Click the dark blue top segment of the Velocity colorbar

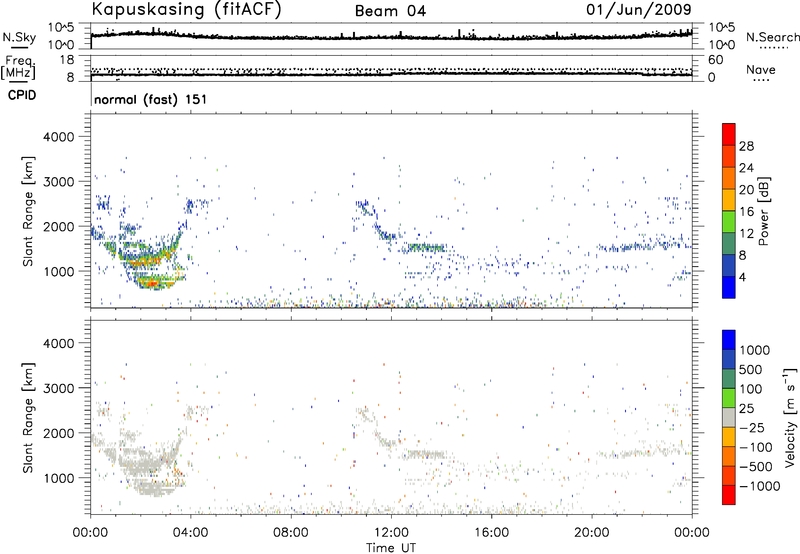pos(729,340)
